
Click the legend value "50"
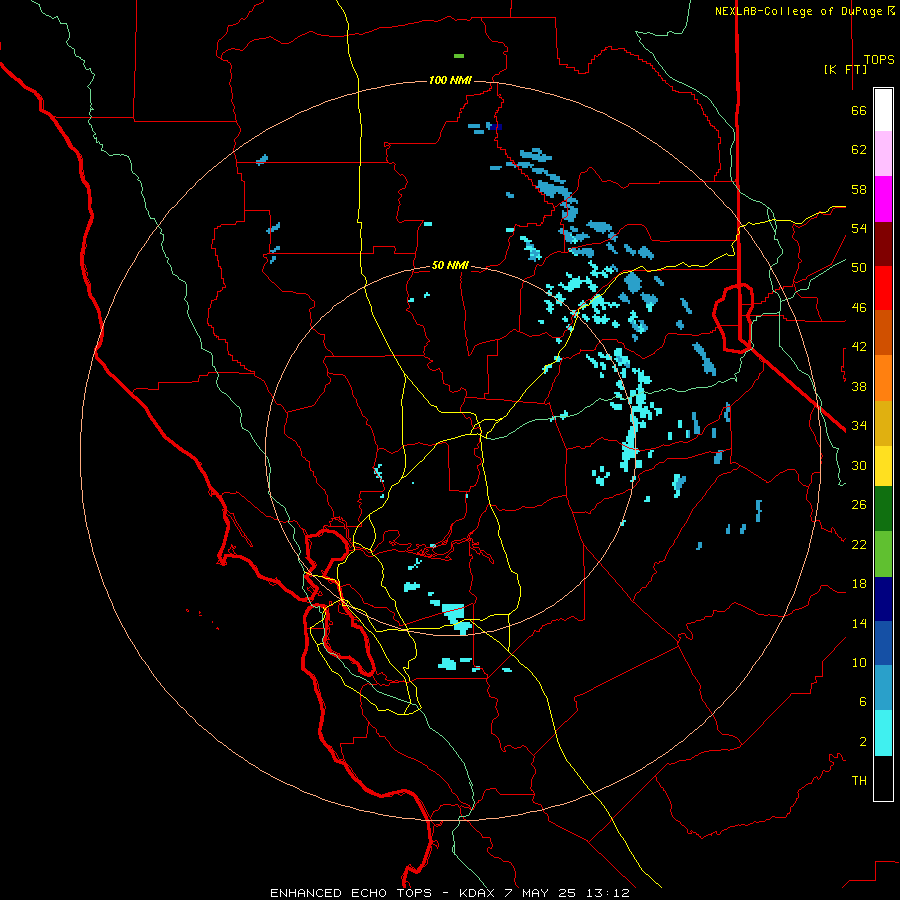click(859, 268)
